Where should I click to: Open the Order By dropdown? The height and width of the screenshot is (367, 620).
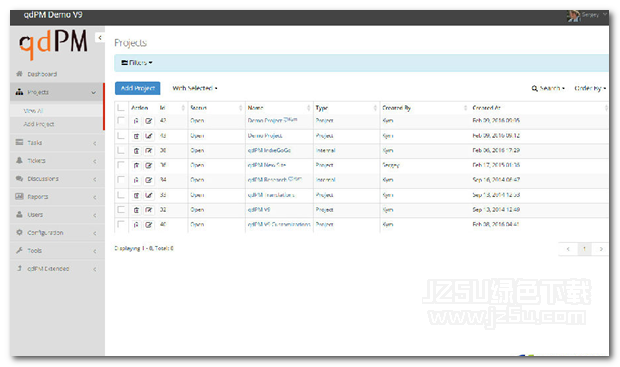click(590, 88)
